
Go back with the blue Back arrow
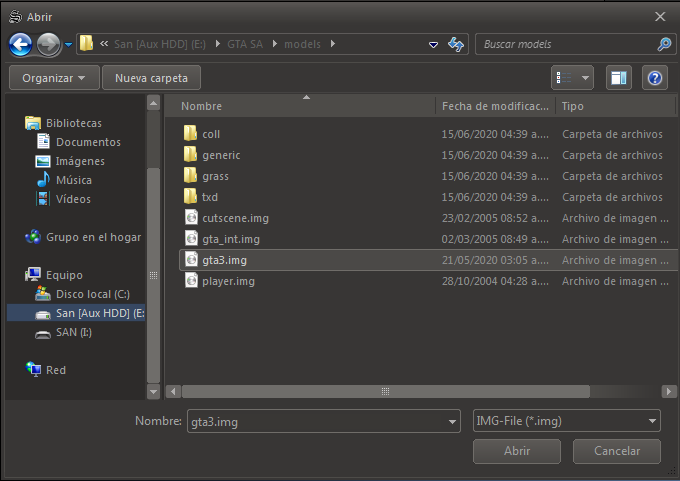(20, 44)
